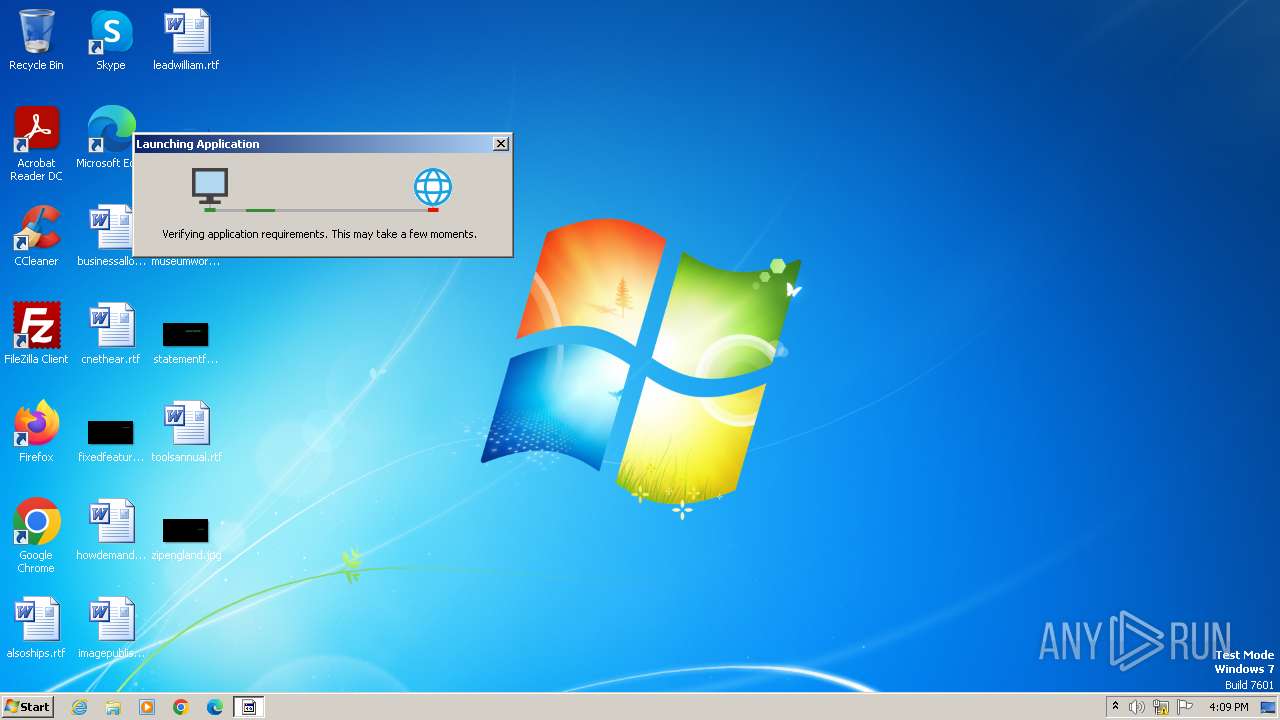Launch CCleaner from the desktop
Screen dimensions: 1280x720
(36, 236)
